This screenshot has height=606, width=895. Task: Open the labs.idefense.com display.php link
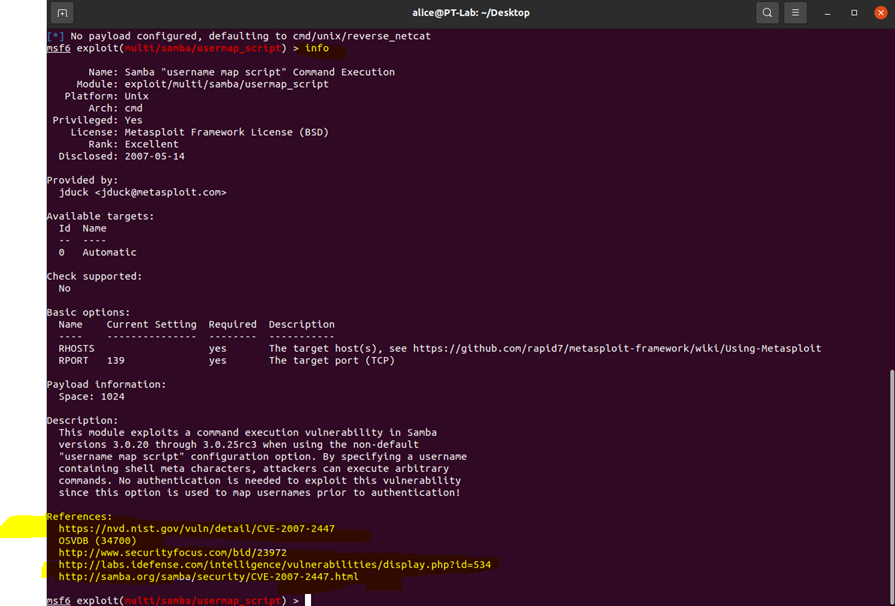275,564
